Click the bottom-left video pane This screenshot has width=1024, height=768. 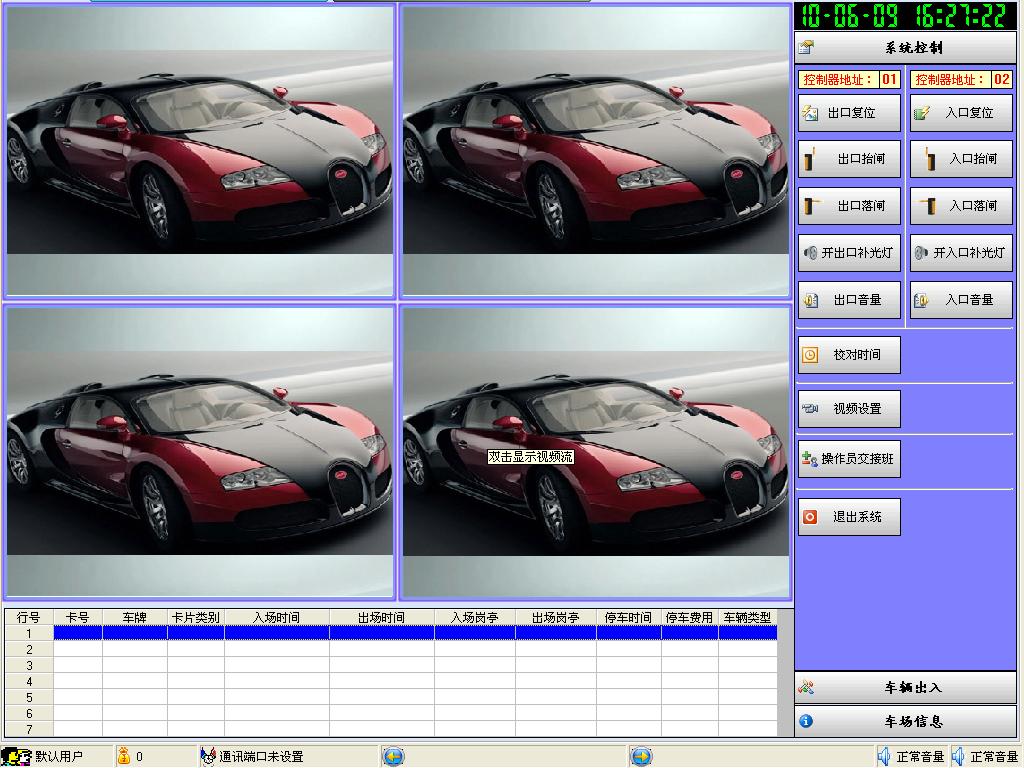point(200,452)
